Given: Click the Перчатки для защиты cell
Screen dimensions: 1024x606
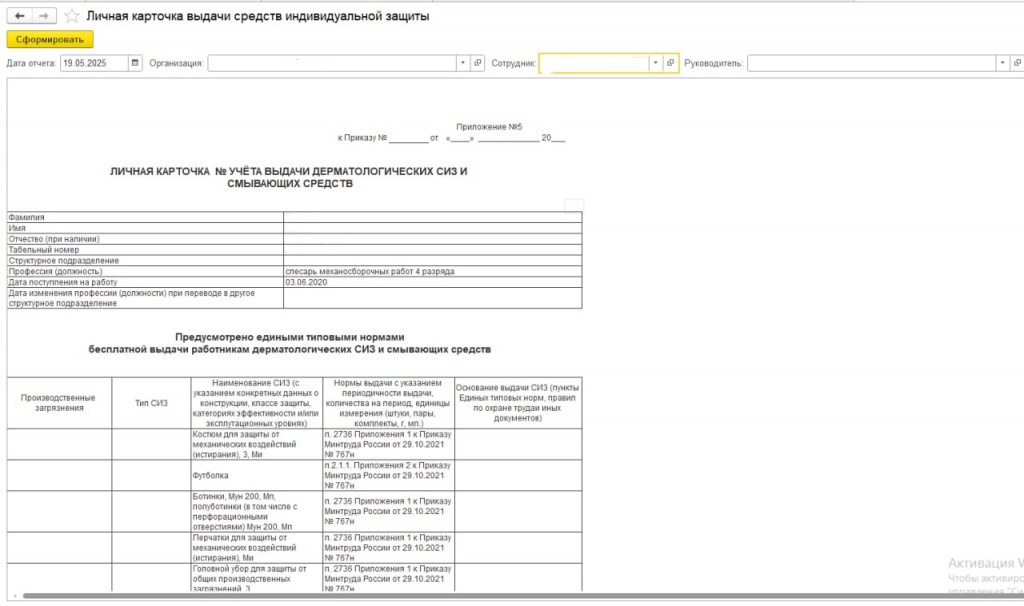Looking at the screenshot, I should [257, 548].
